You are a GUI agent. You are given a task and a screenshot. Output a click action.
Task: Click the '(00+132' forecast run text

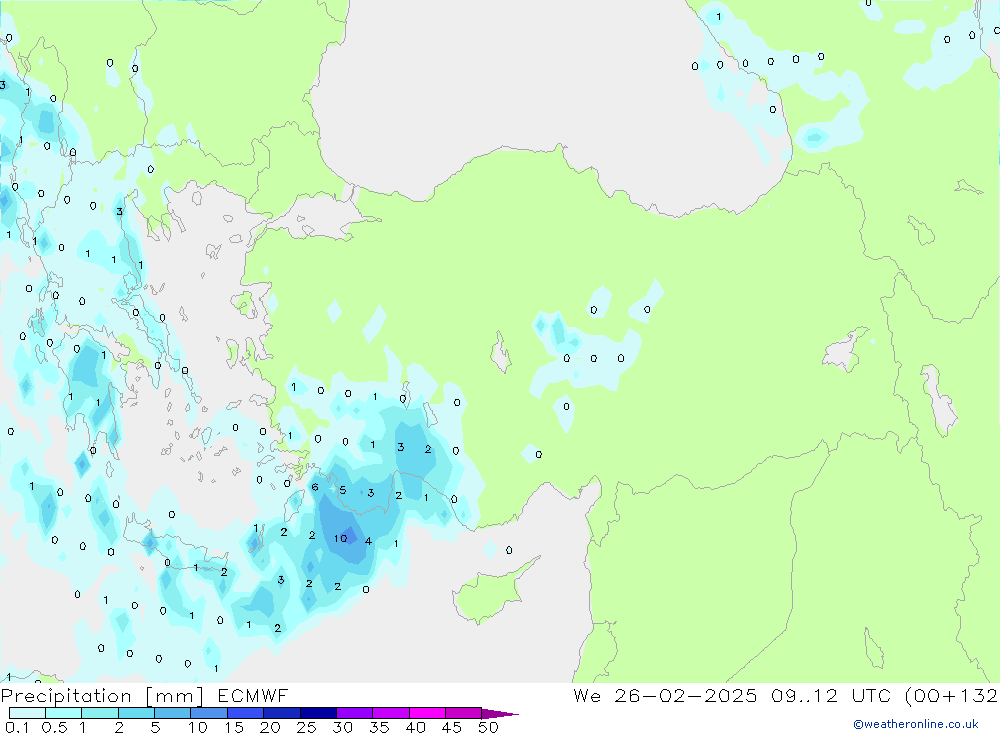point(952,696)
